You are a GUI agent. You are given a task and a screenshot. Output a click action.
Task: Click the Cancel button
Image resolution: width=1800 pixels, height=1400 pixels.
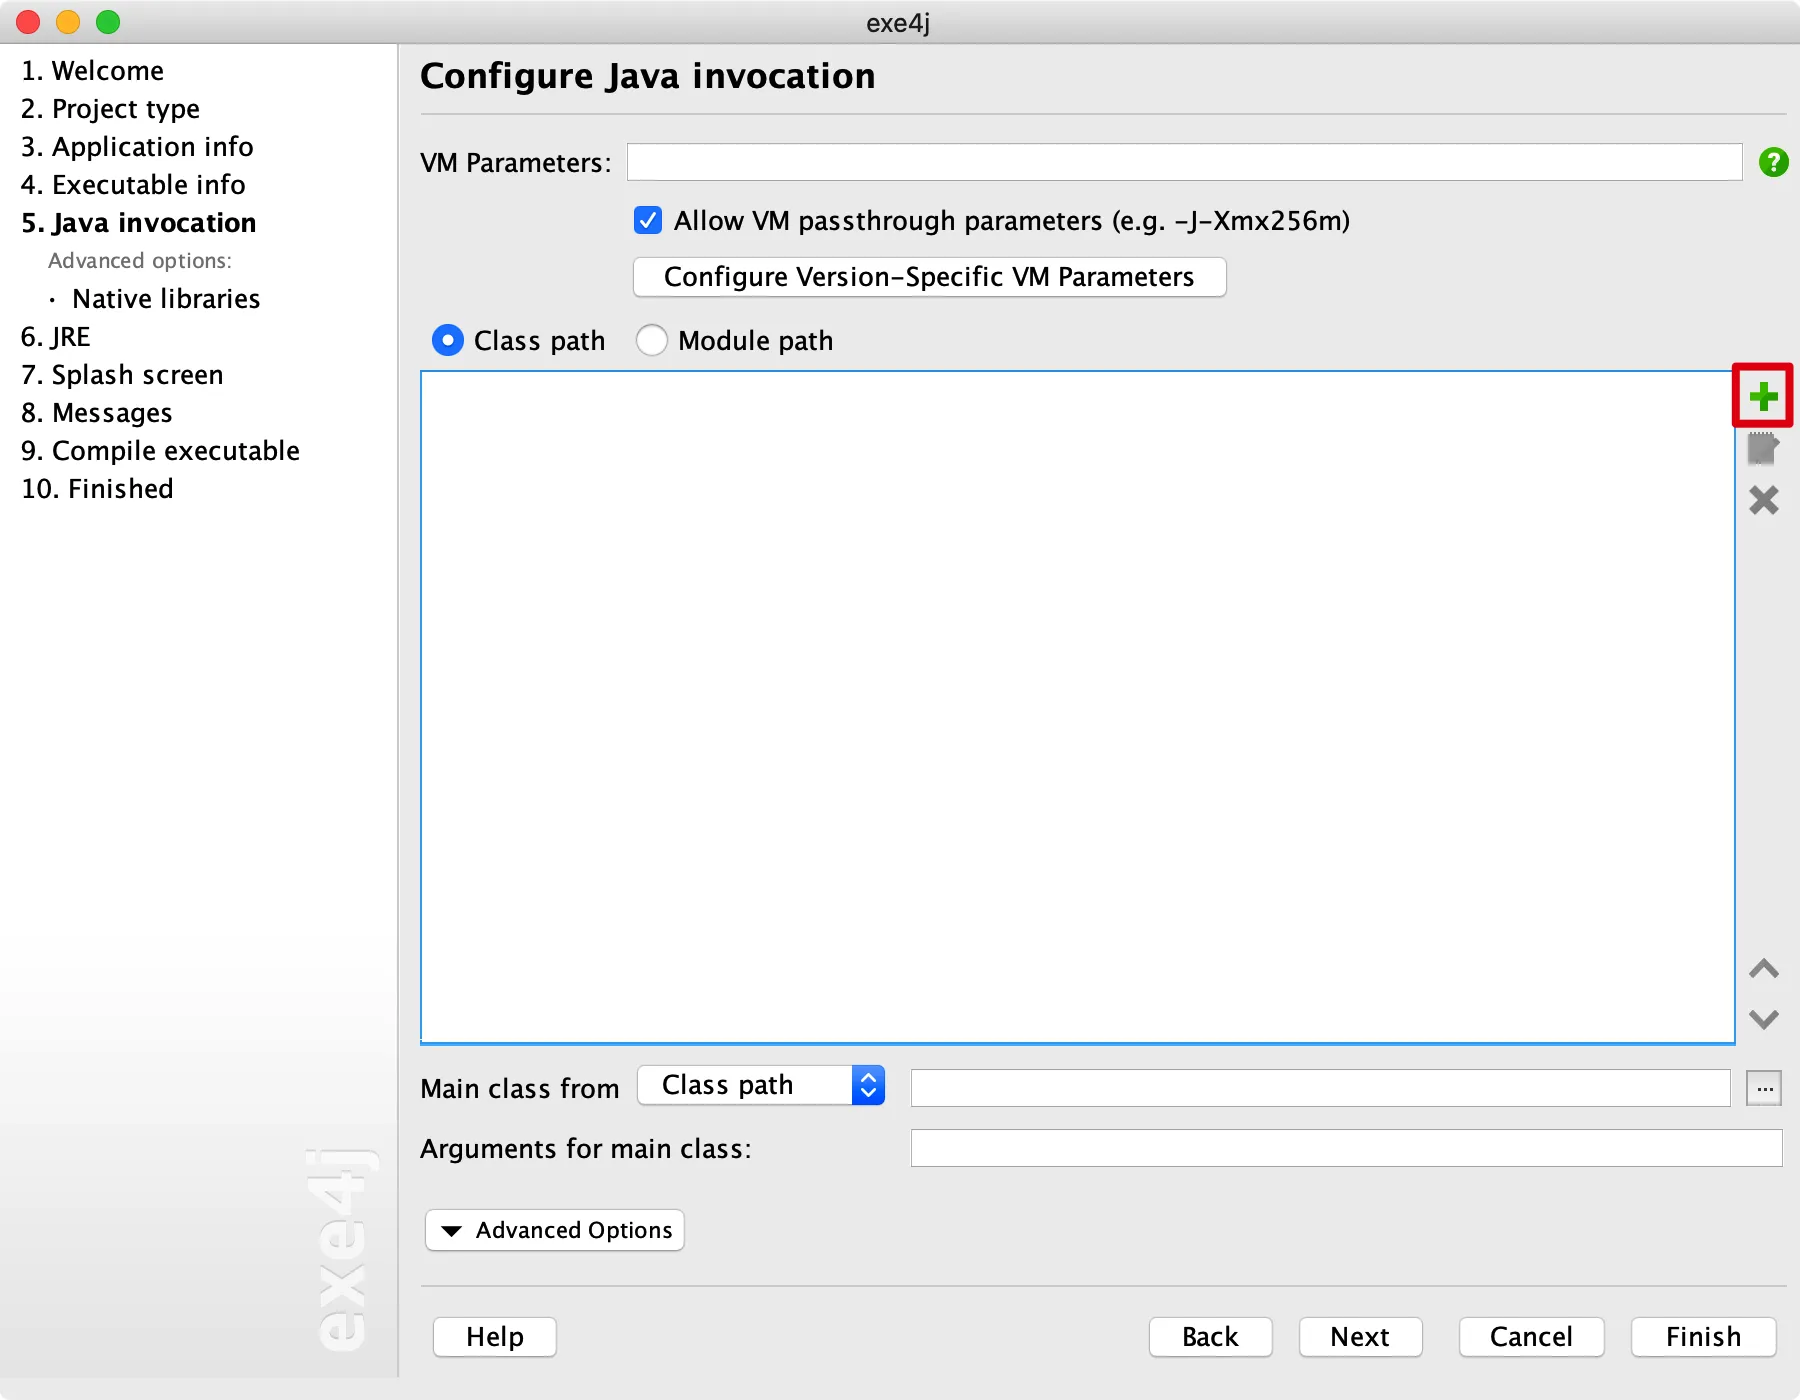click(x=1531, y=1337)
